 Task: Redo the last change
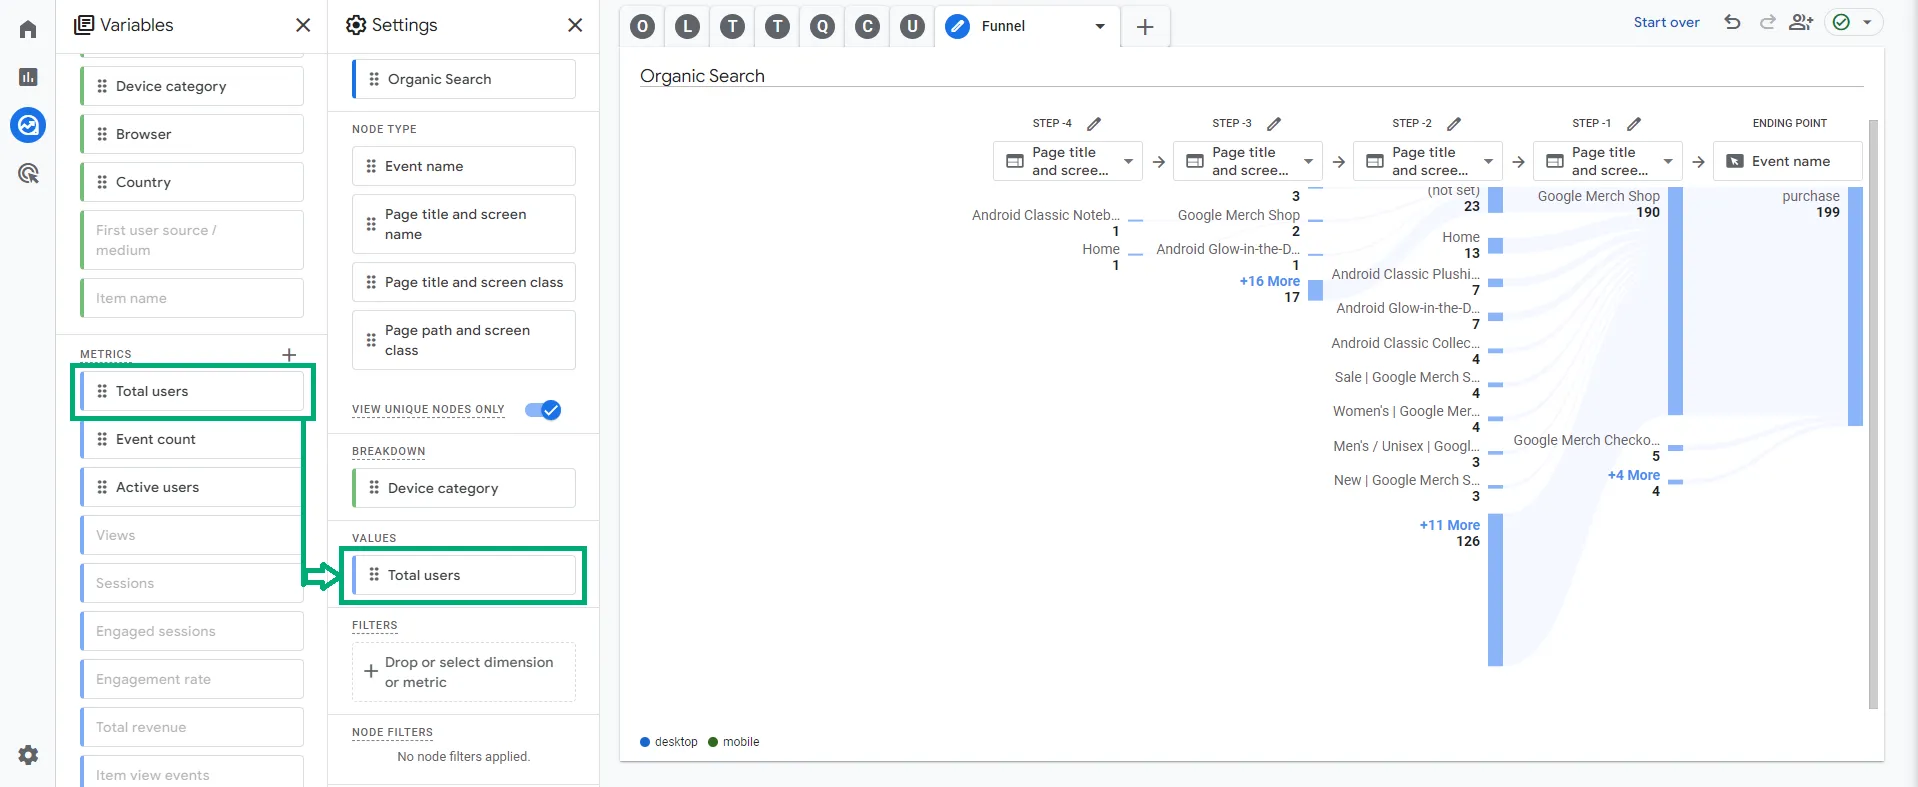(x=1767, y=22)
